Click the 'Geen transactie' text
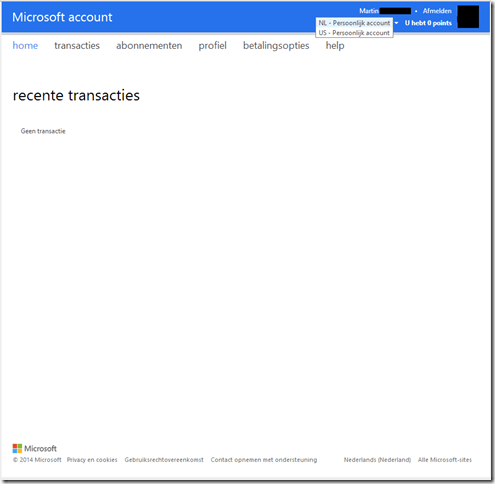This screenshot has height=484, width=495. [43, 131]
